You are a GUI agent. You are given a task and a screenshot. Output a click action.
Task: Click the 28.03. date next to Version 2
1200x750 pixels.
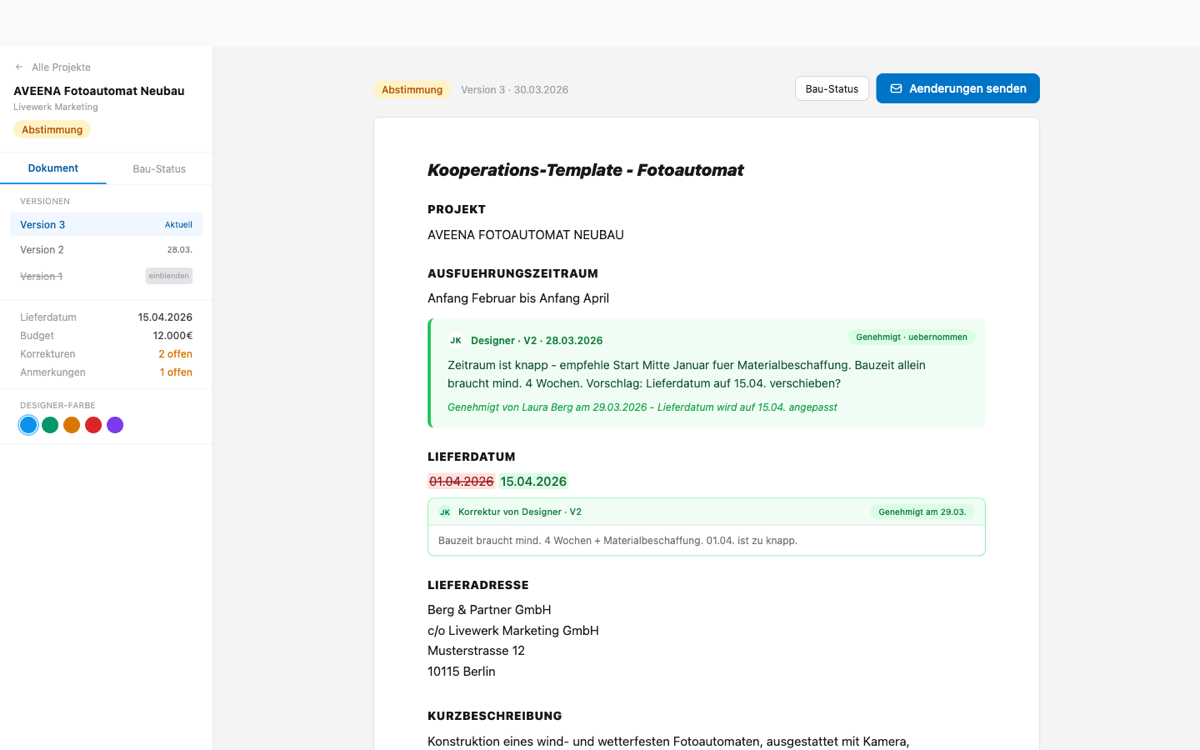(x=180, y=250)
